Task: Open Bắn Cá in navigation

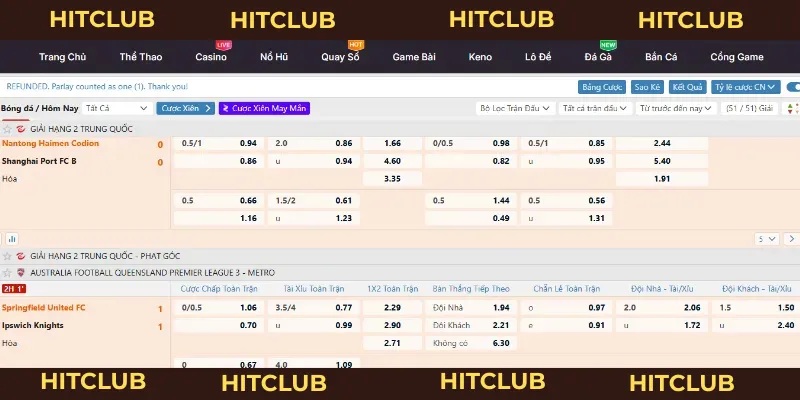Action: [661, 57]
